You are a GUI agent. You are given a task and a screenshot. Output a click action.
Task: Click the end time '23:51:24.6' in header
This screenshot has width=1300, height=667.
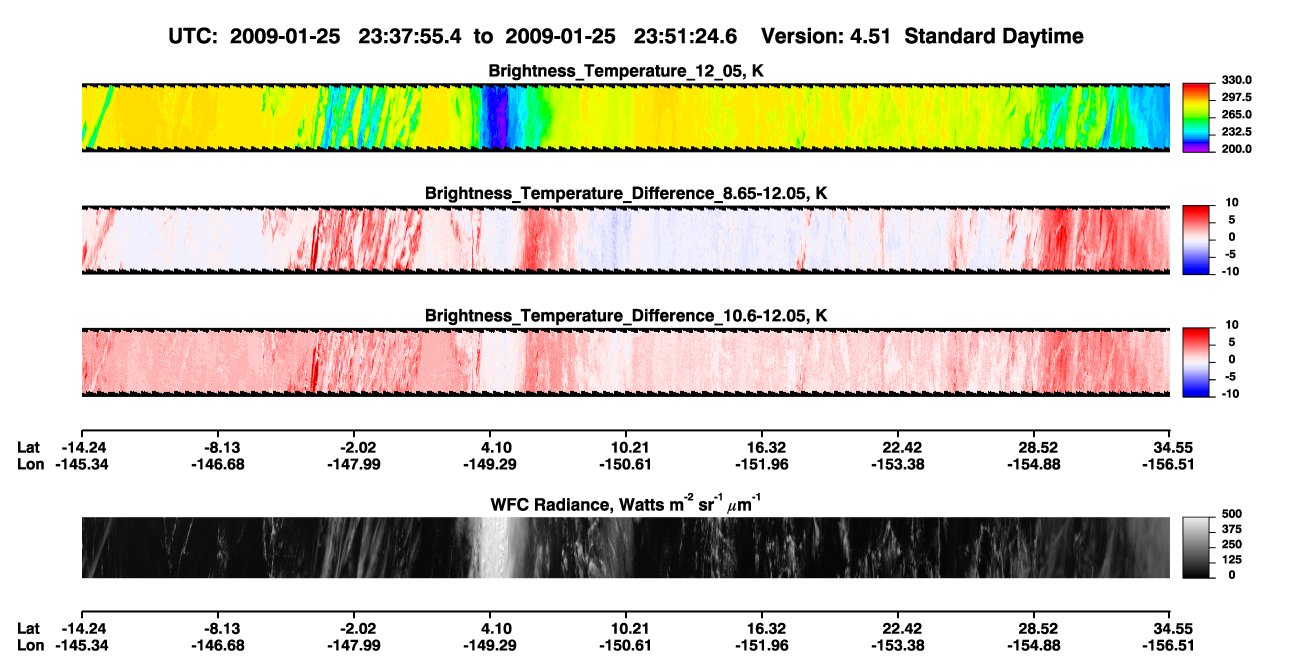click(x=686, y=36)
